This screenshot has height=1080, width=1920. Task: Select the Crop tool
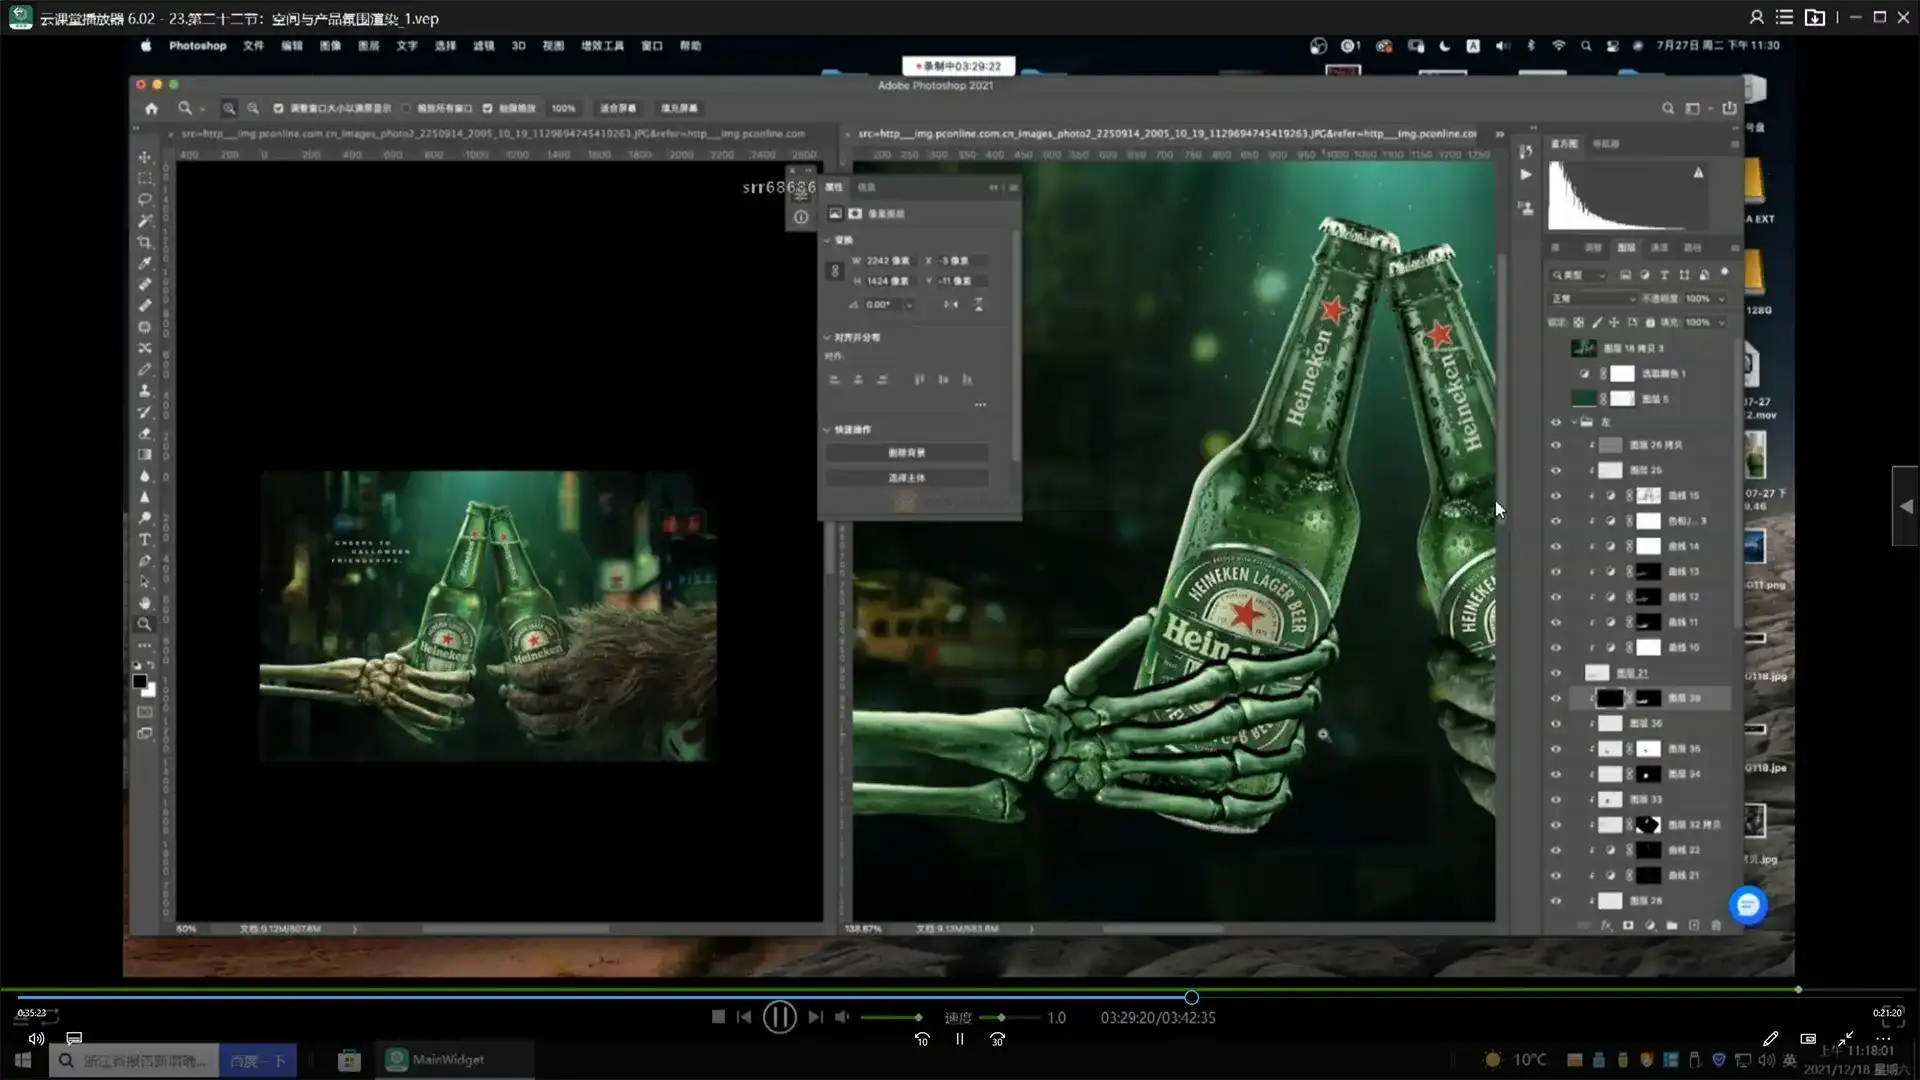point(145,242)
